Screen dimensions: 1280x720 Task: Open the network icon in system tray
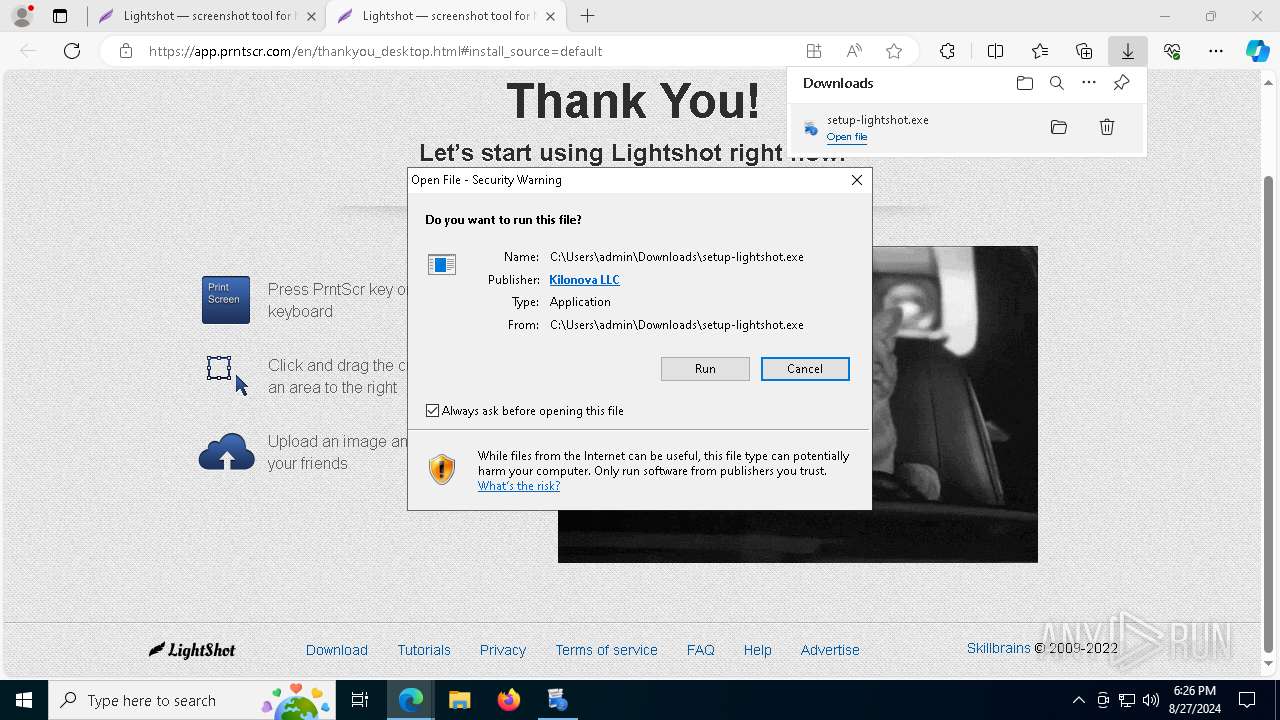click(x=1127, y=701)
